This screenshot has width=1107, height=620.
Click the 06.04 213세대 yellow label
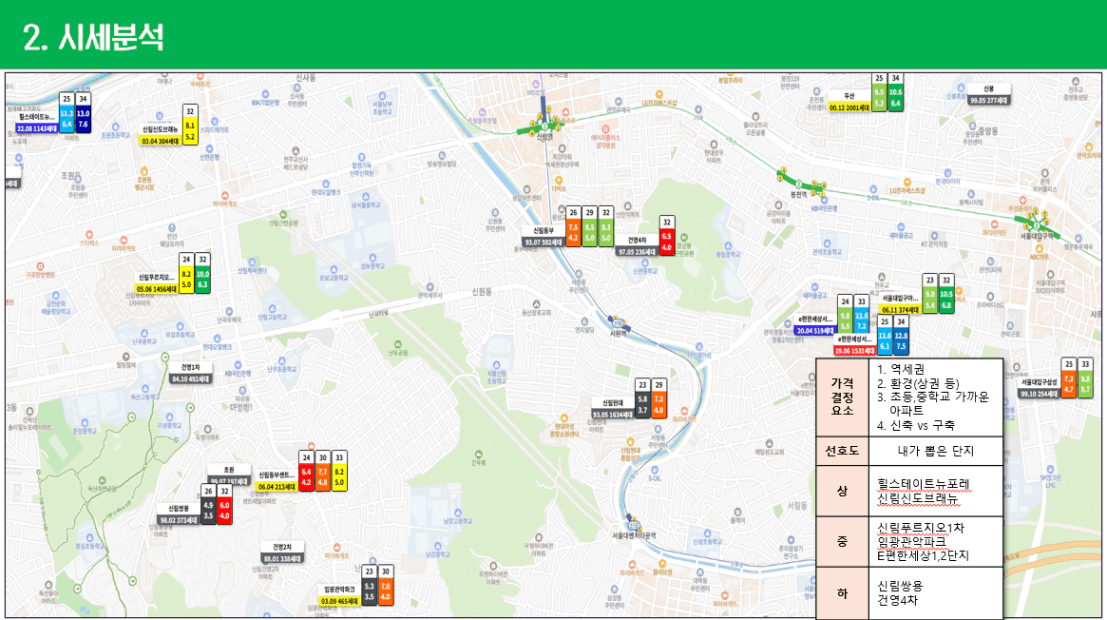tap(277, 487)
